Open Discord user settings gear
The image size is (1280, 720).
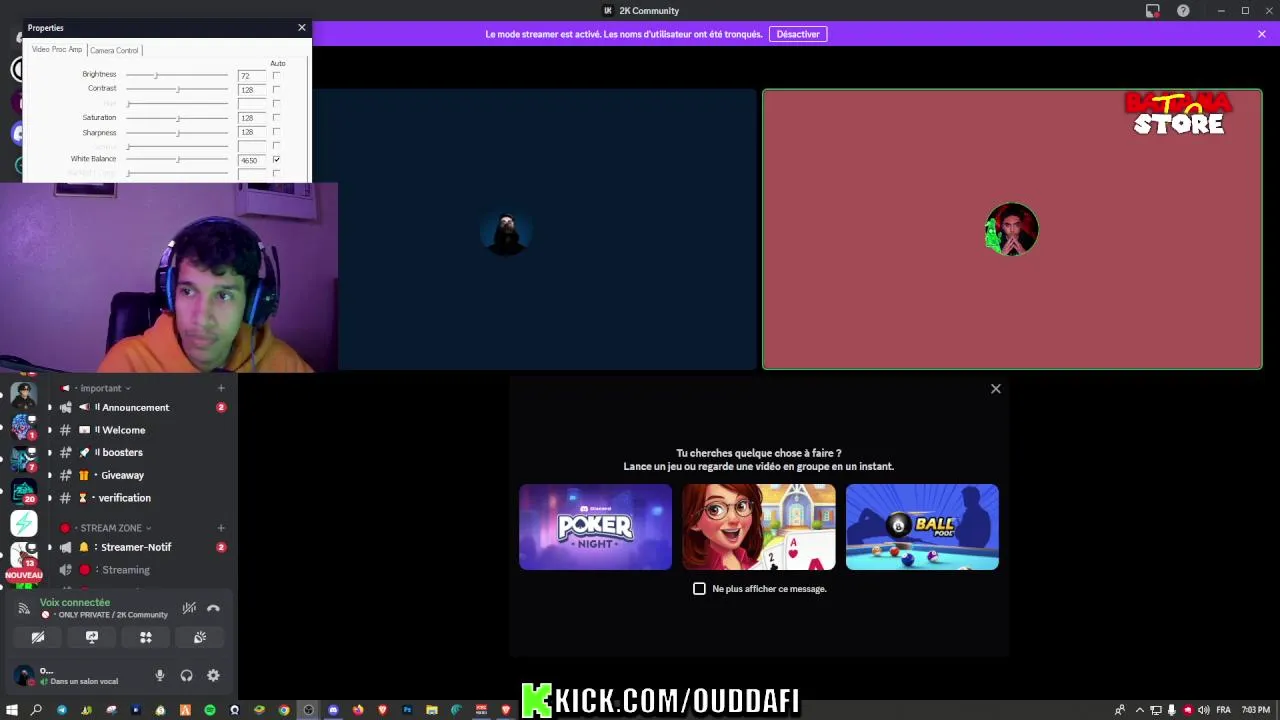pyautogui.click(x=213, y=676)
